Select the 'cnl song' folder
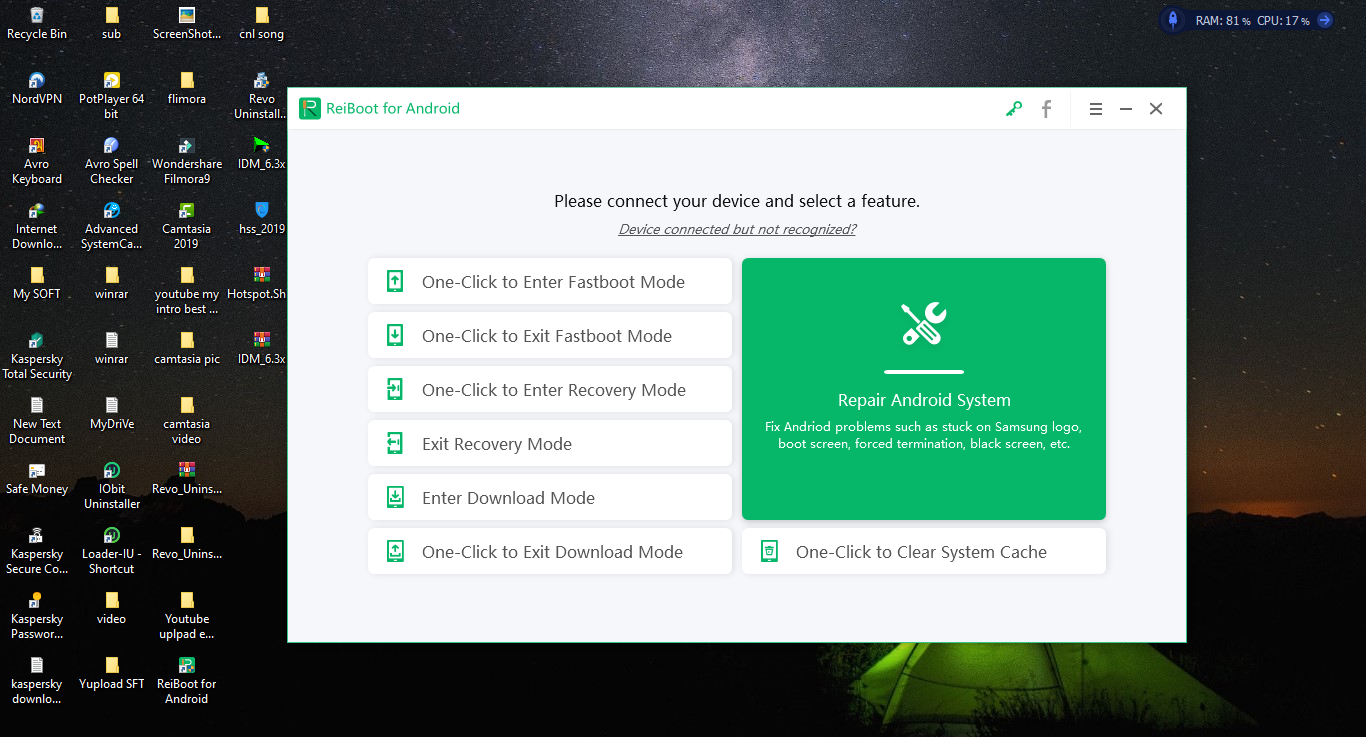This screenshot has height=737, width=1366. (x=262, y=24)
